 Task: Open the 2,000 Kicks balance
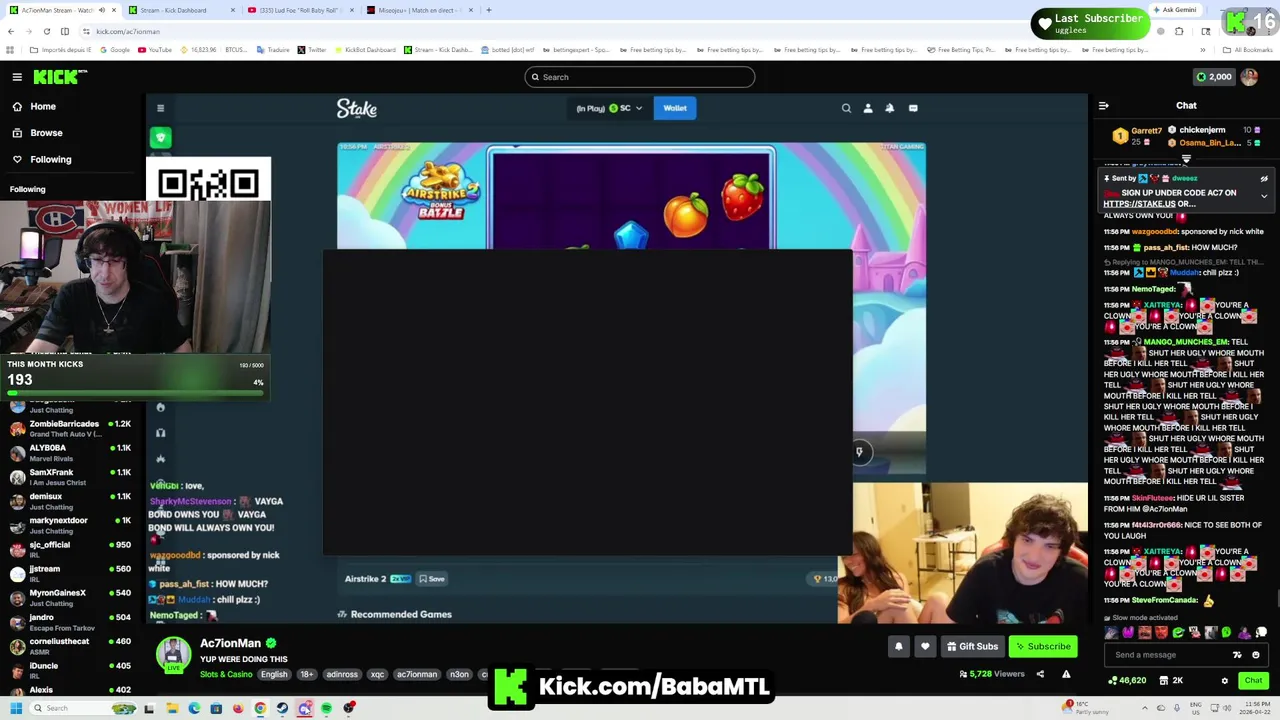[1214, 77]
